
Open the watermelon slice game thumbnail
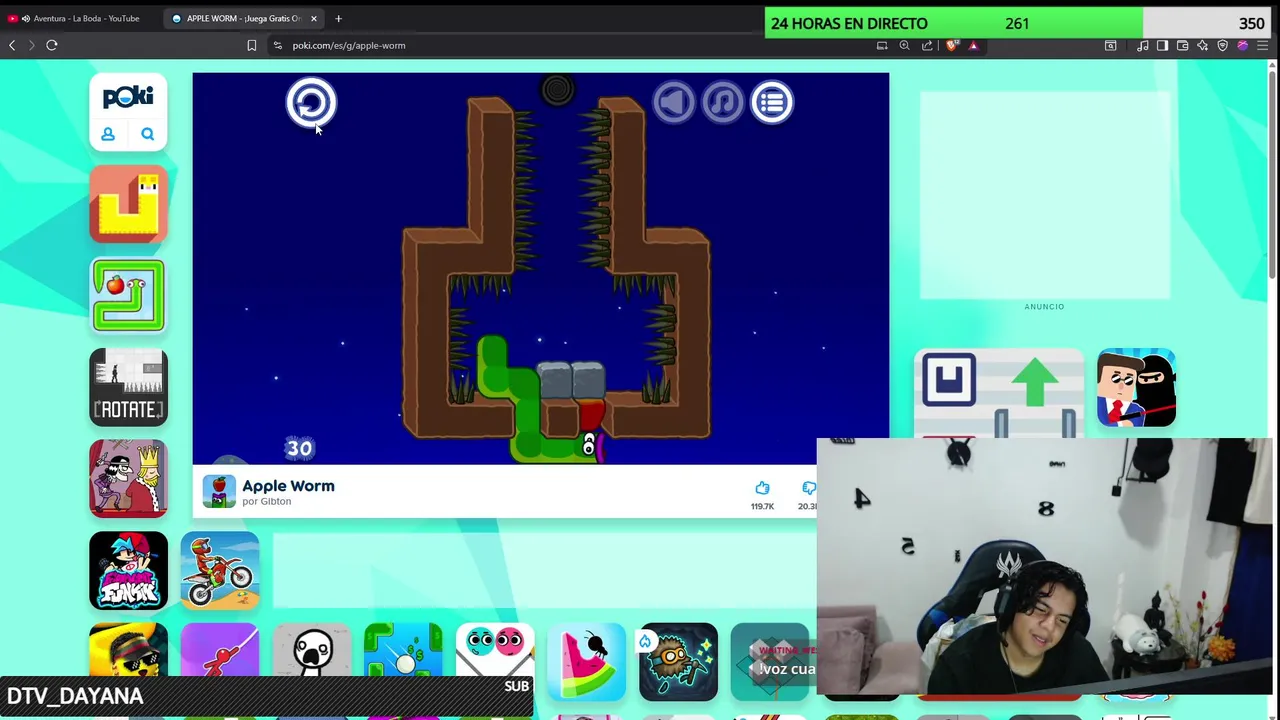587,660
